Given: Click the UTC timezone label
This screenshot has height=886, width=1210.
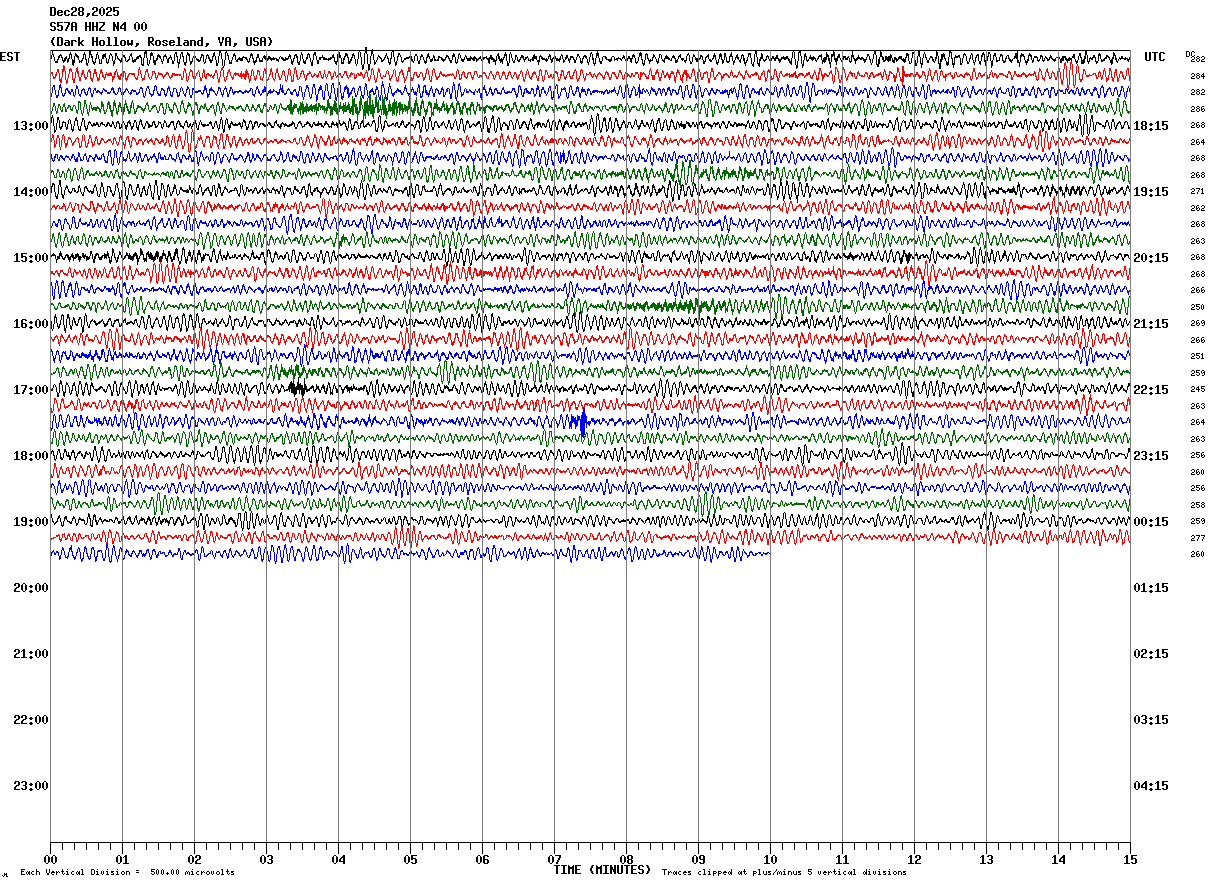Looking at the screenshot, I should coord(1155,57).
